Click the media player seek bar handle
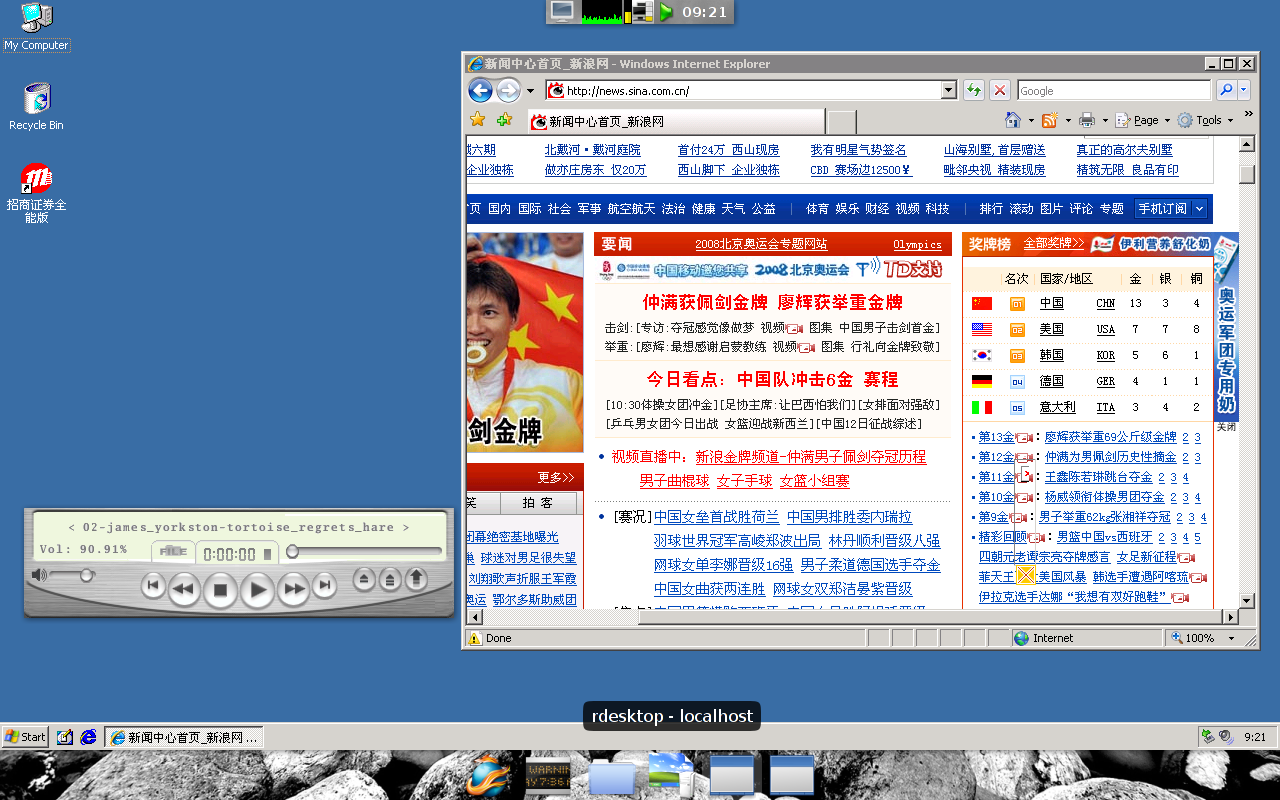 pyautogui.click(x=292, y=551)
